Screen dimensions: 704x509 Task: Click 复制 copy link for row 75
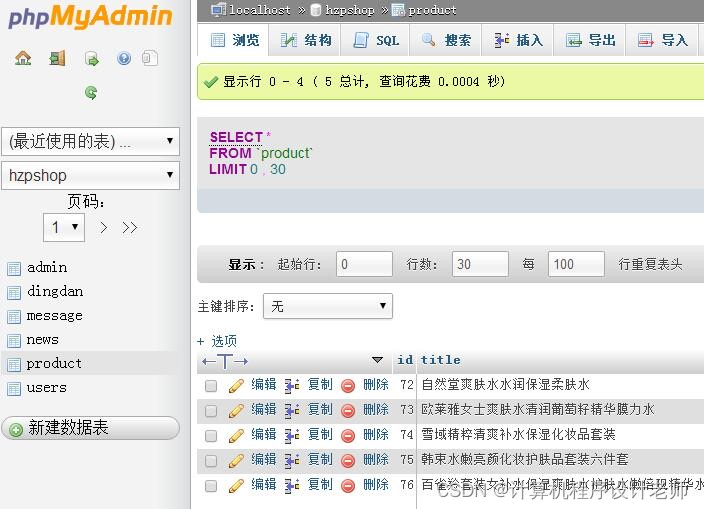[320, 460]
